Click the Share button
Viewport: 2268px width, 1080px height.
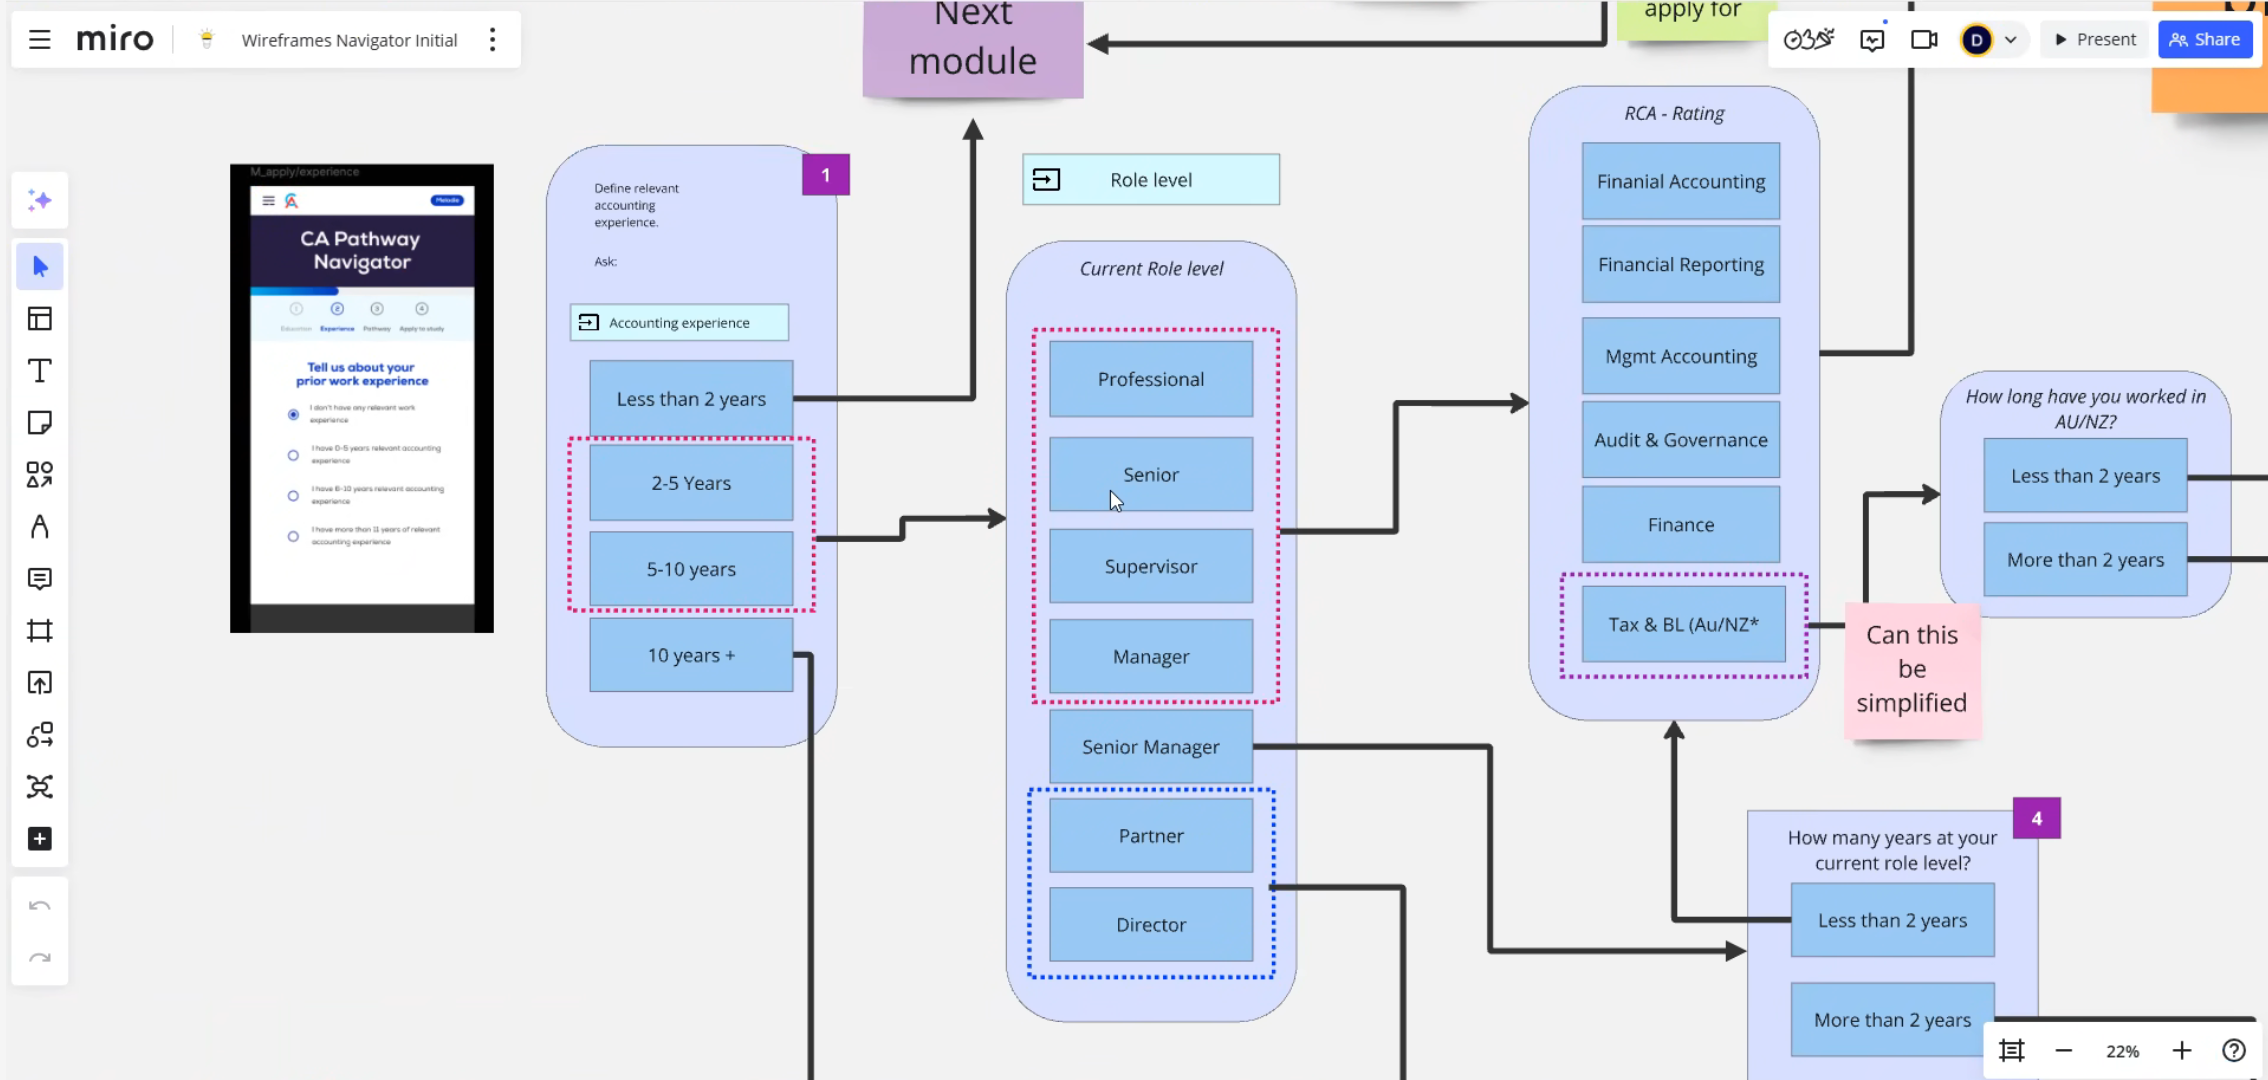[x=2204, y=40]
